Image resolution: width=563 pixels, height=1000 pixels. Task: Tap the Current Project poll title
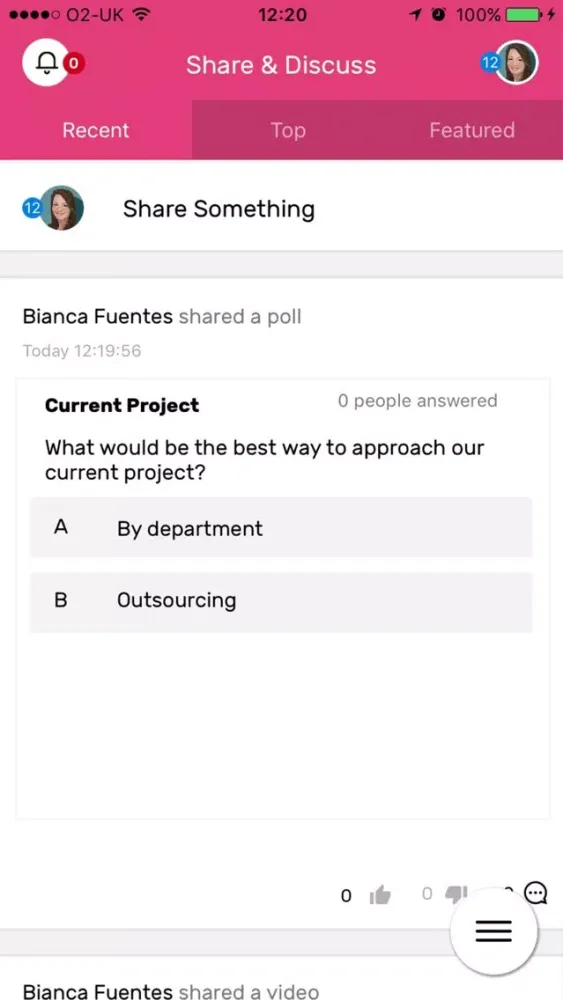(x=122, y=405)
